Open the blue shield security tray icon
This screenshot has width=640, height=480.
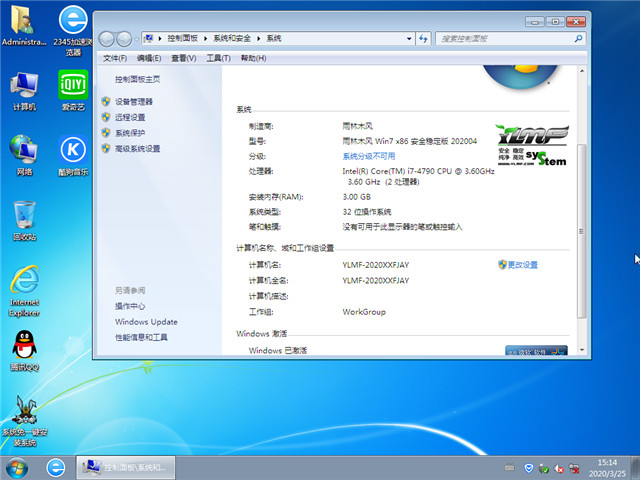point(529,468)
